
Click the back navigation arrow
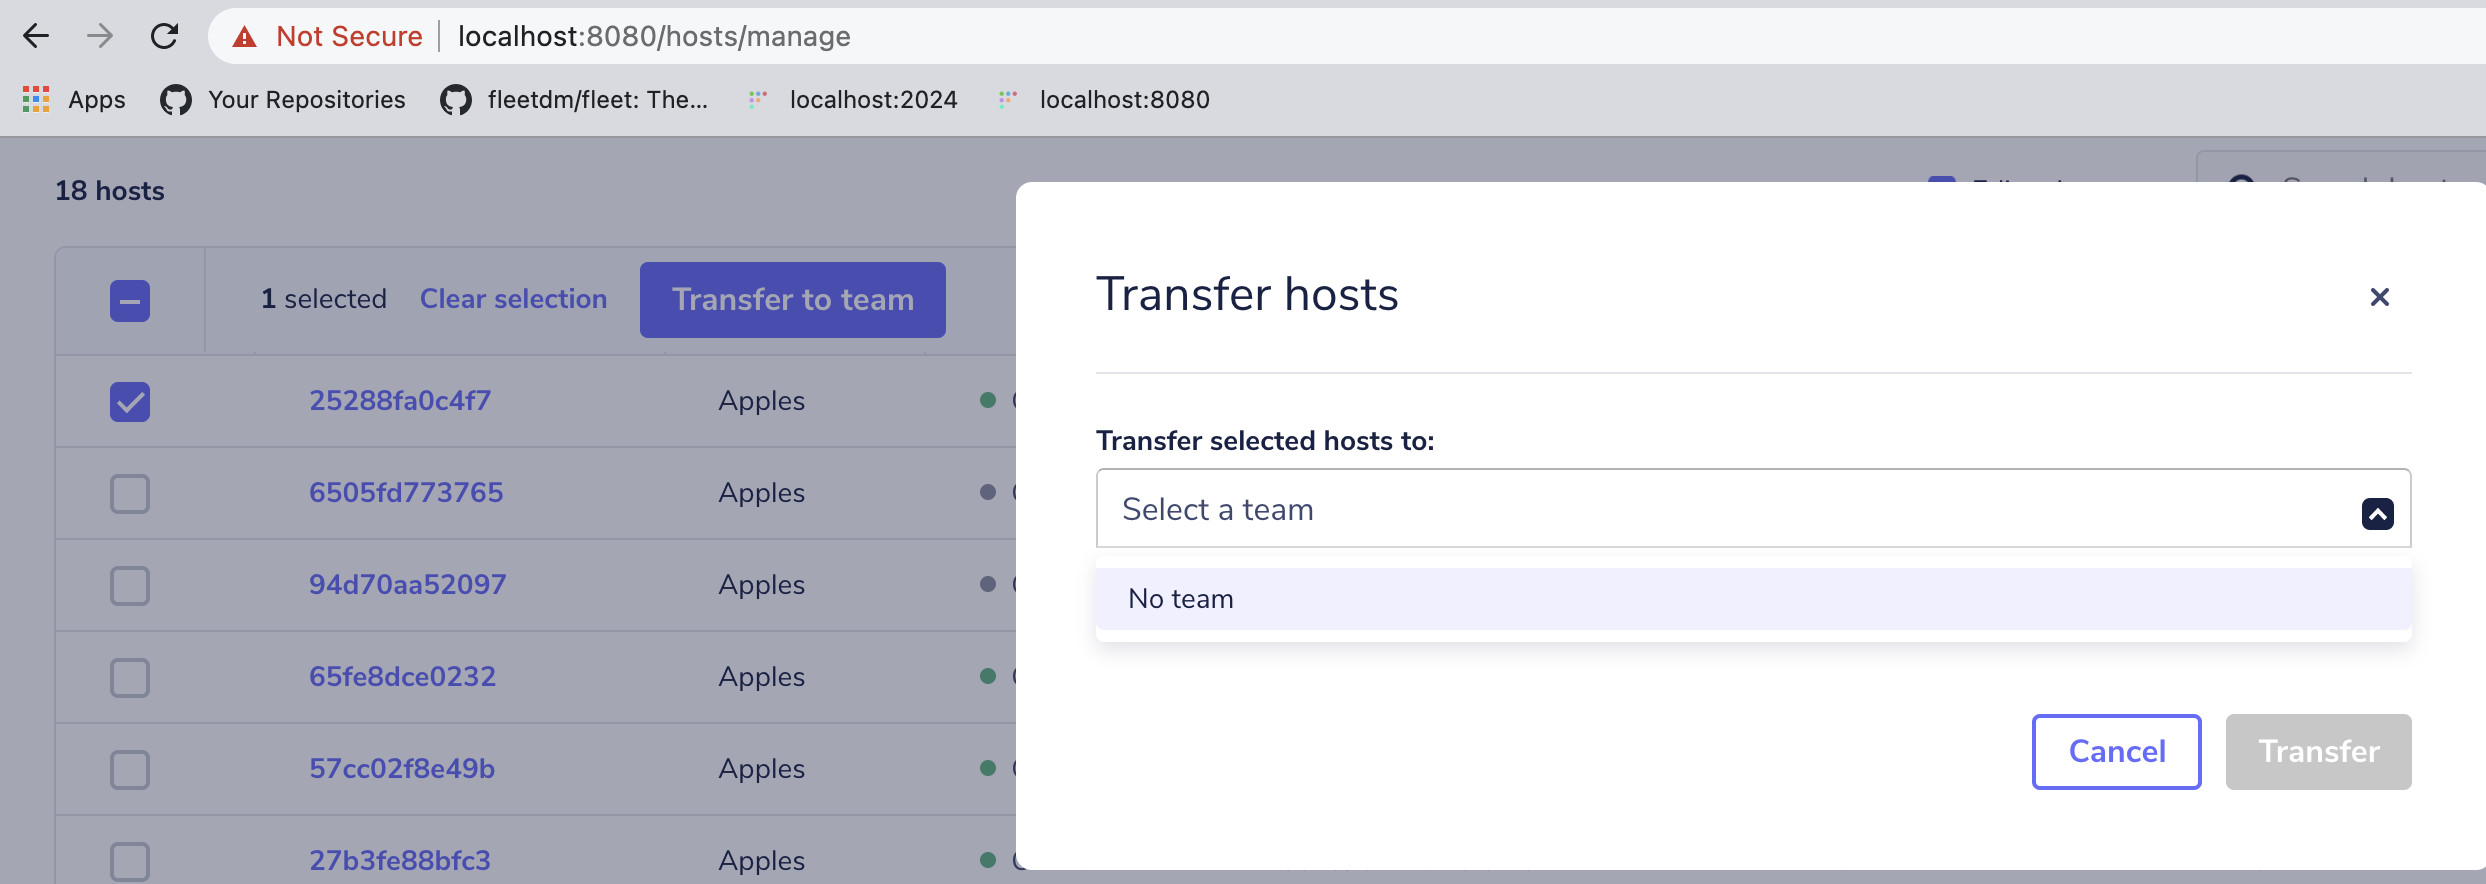(36, 36)
